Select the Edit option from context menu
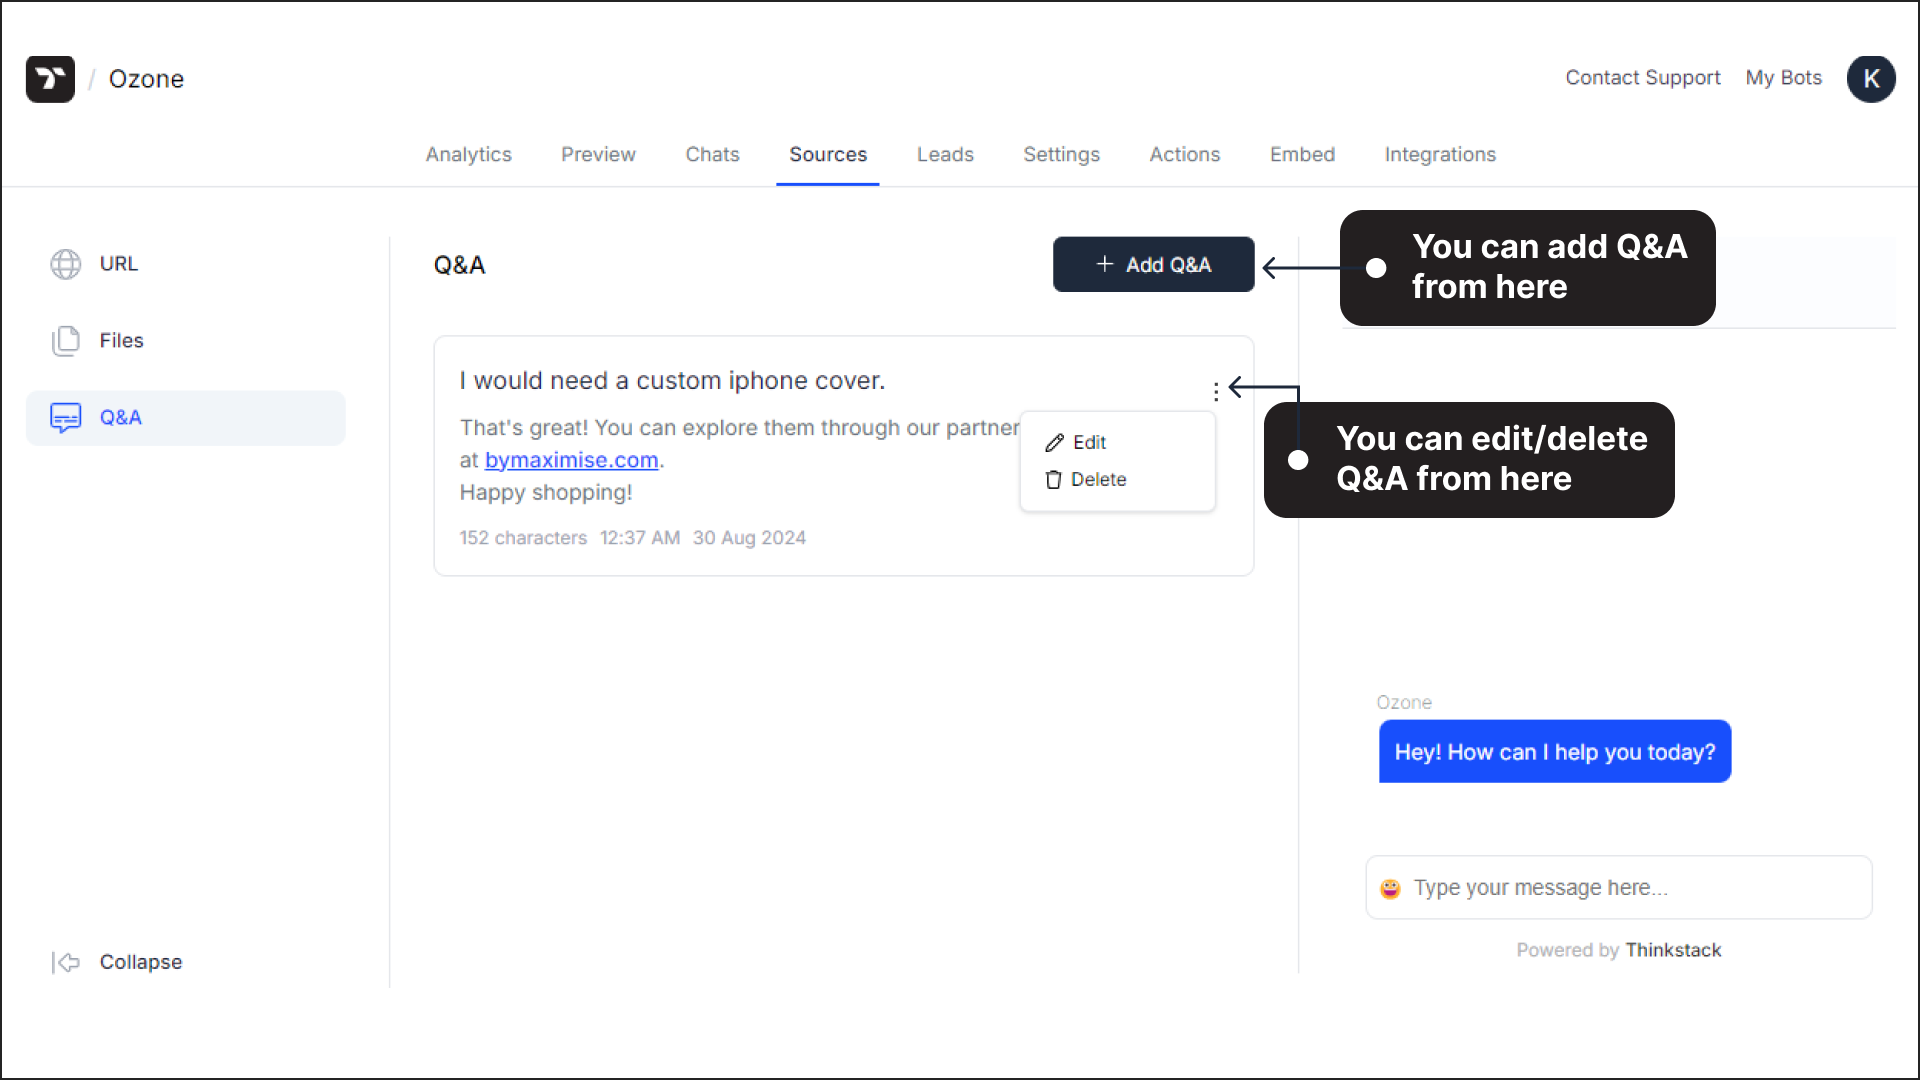 1087,440
